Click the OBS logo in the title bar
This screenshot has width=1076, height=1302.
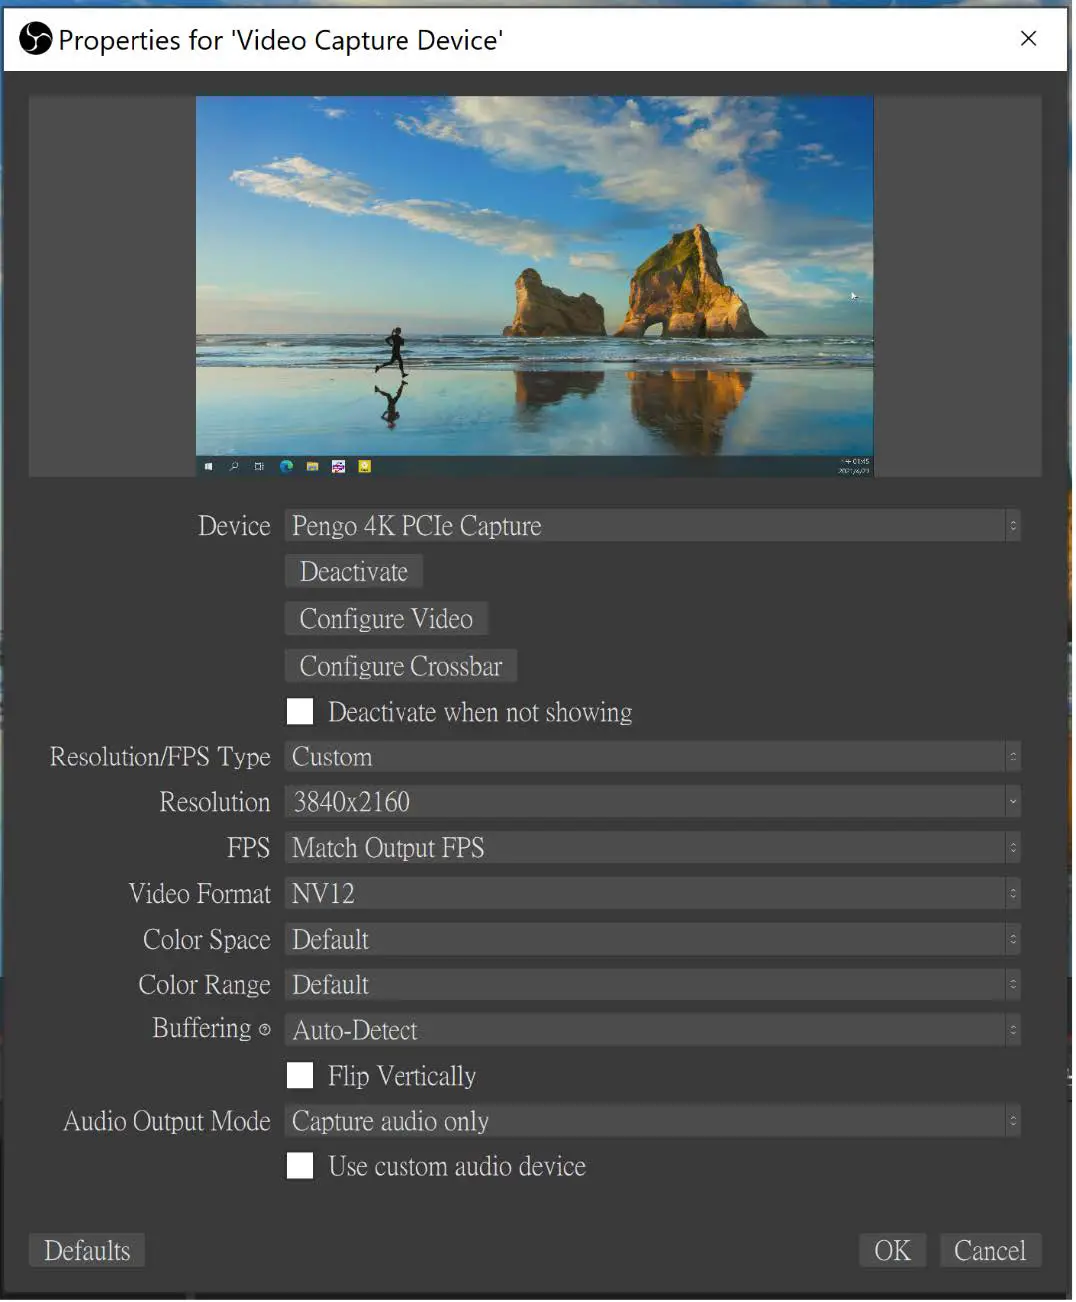(x=35, y=39)
